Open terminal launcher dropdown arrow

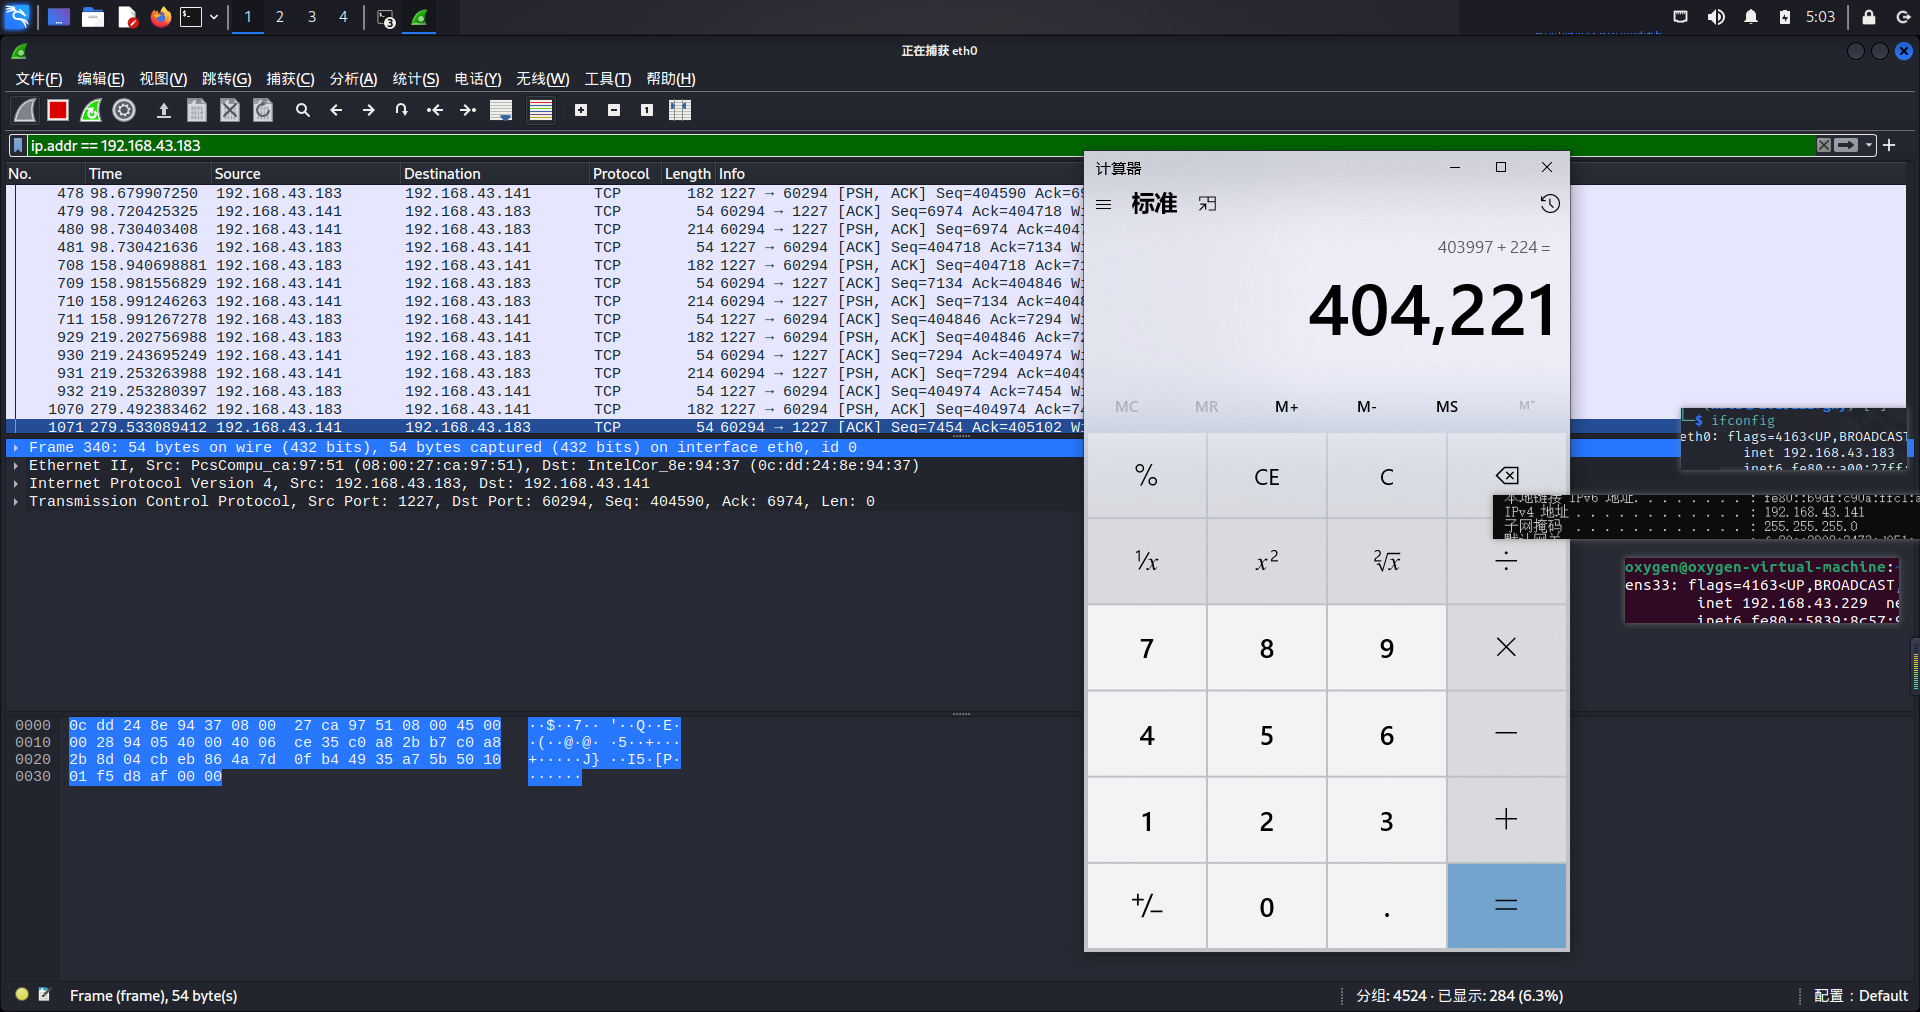click(x=214, y=17)
